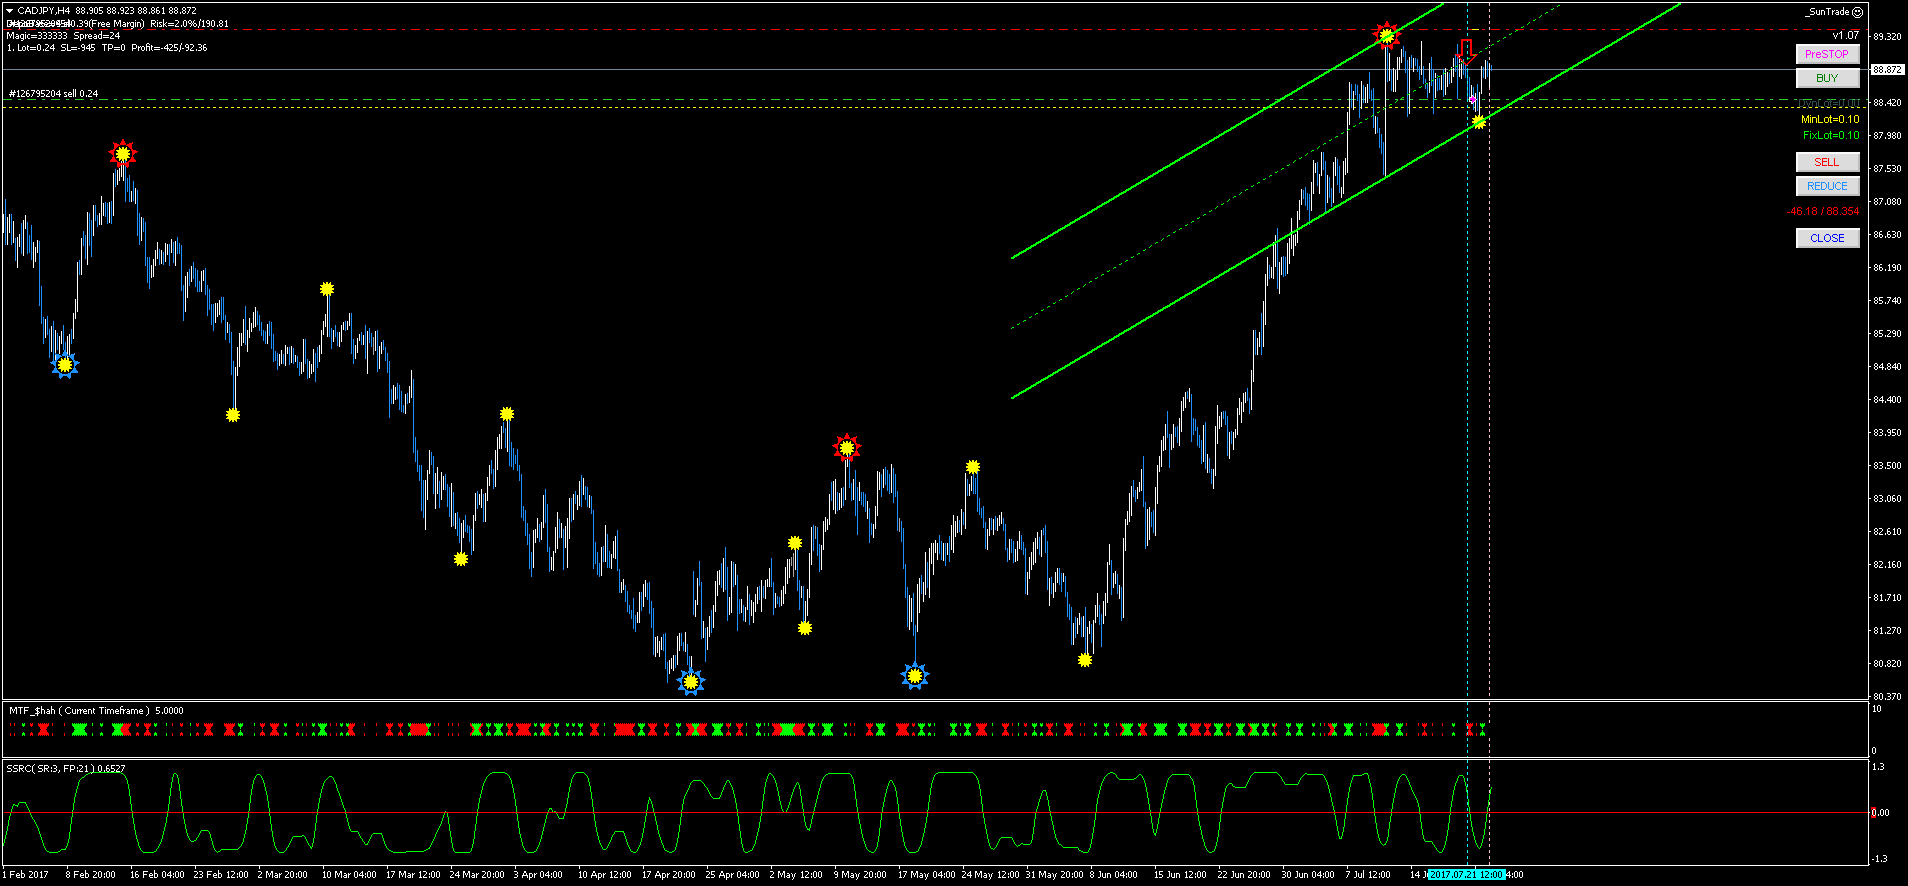
Task: Select the yellow star at the early April high
Action: click(x=507, y=414)
